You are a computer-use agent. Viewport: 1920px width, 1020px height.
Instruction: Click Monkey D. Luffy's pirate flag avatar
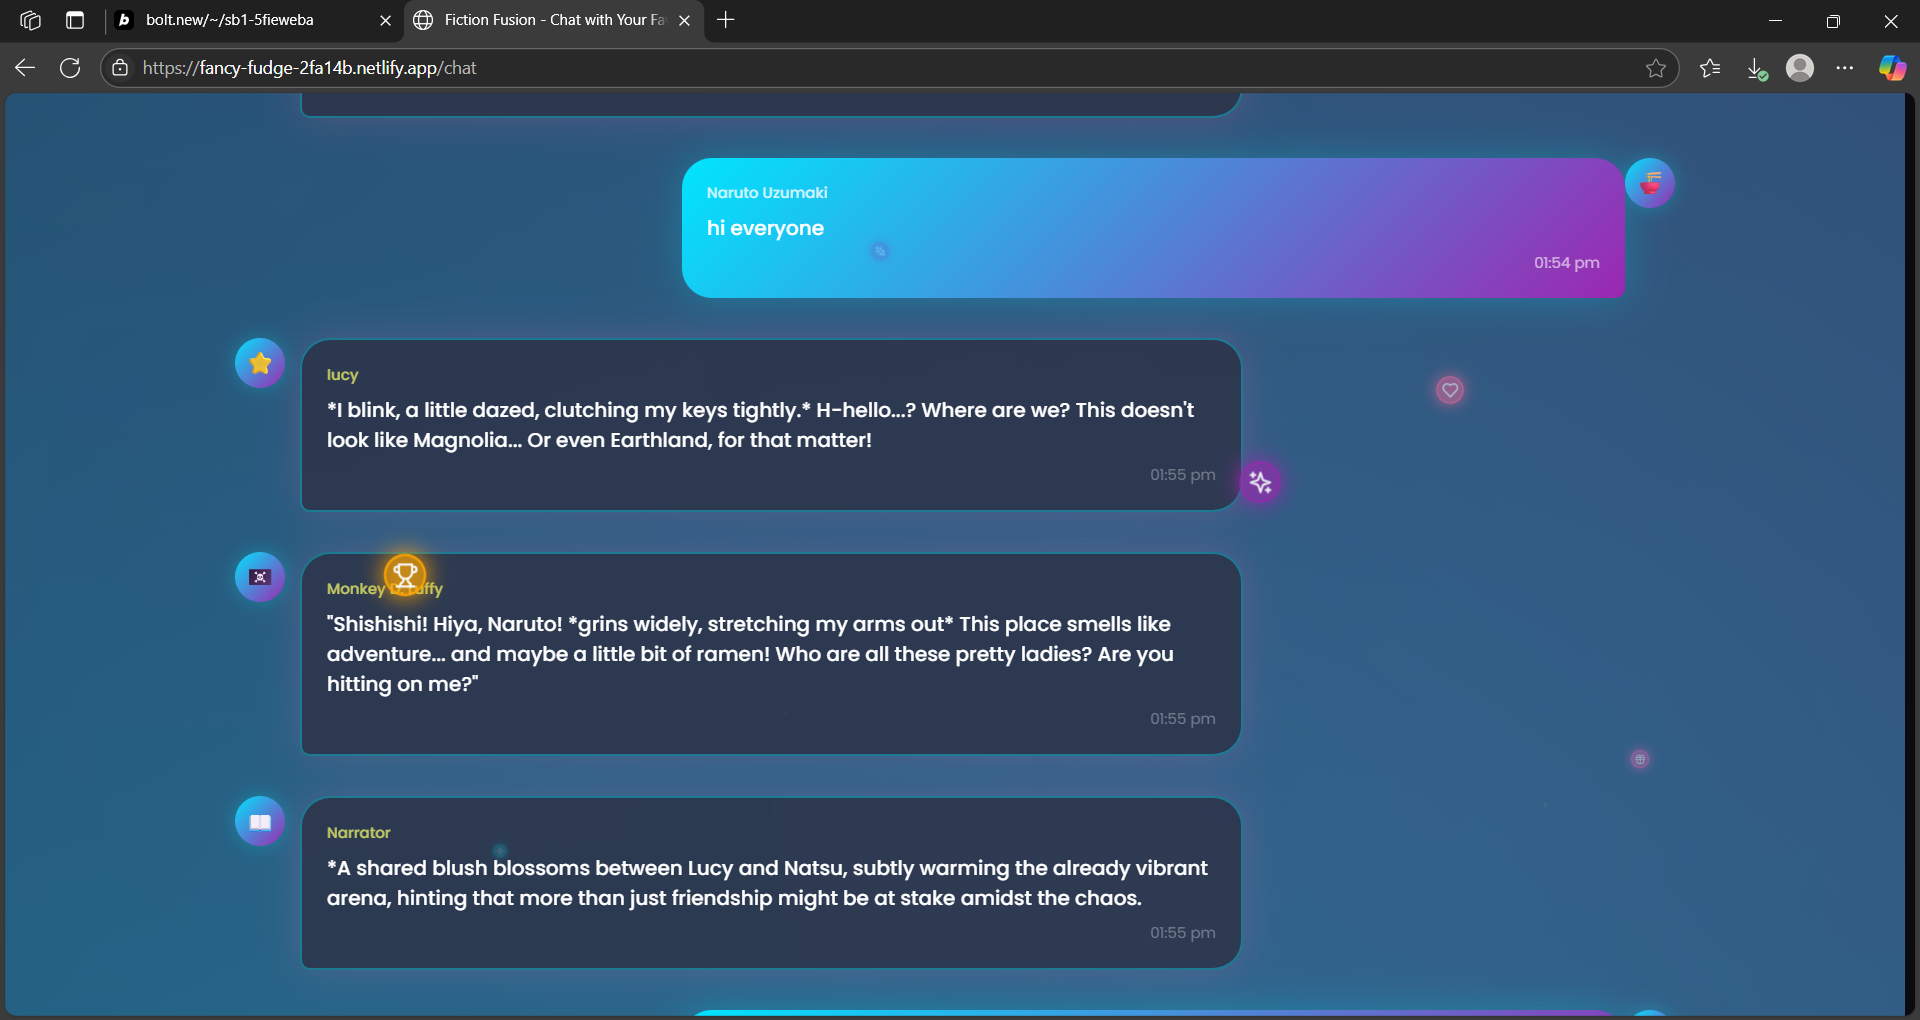point(260,577)
